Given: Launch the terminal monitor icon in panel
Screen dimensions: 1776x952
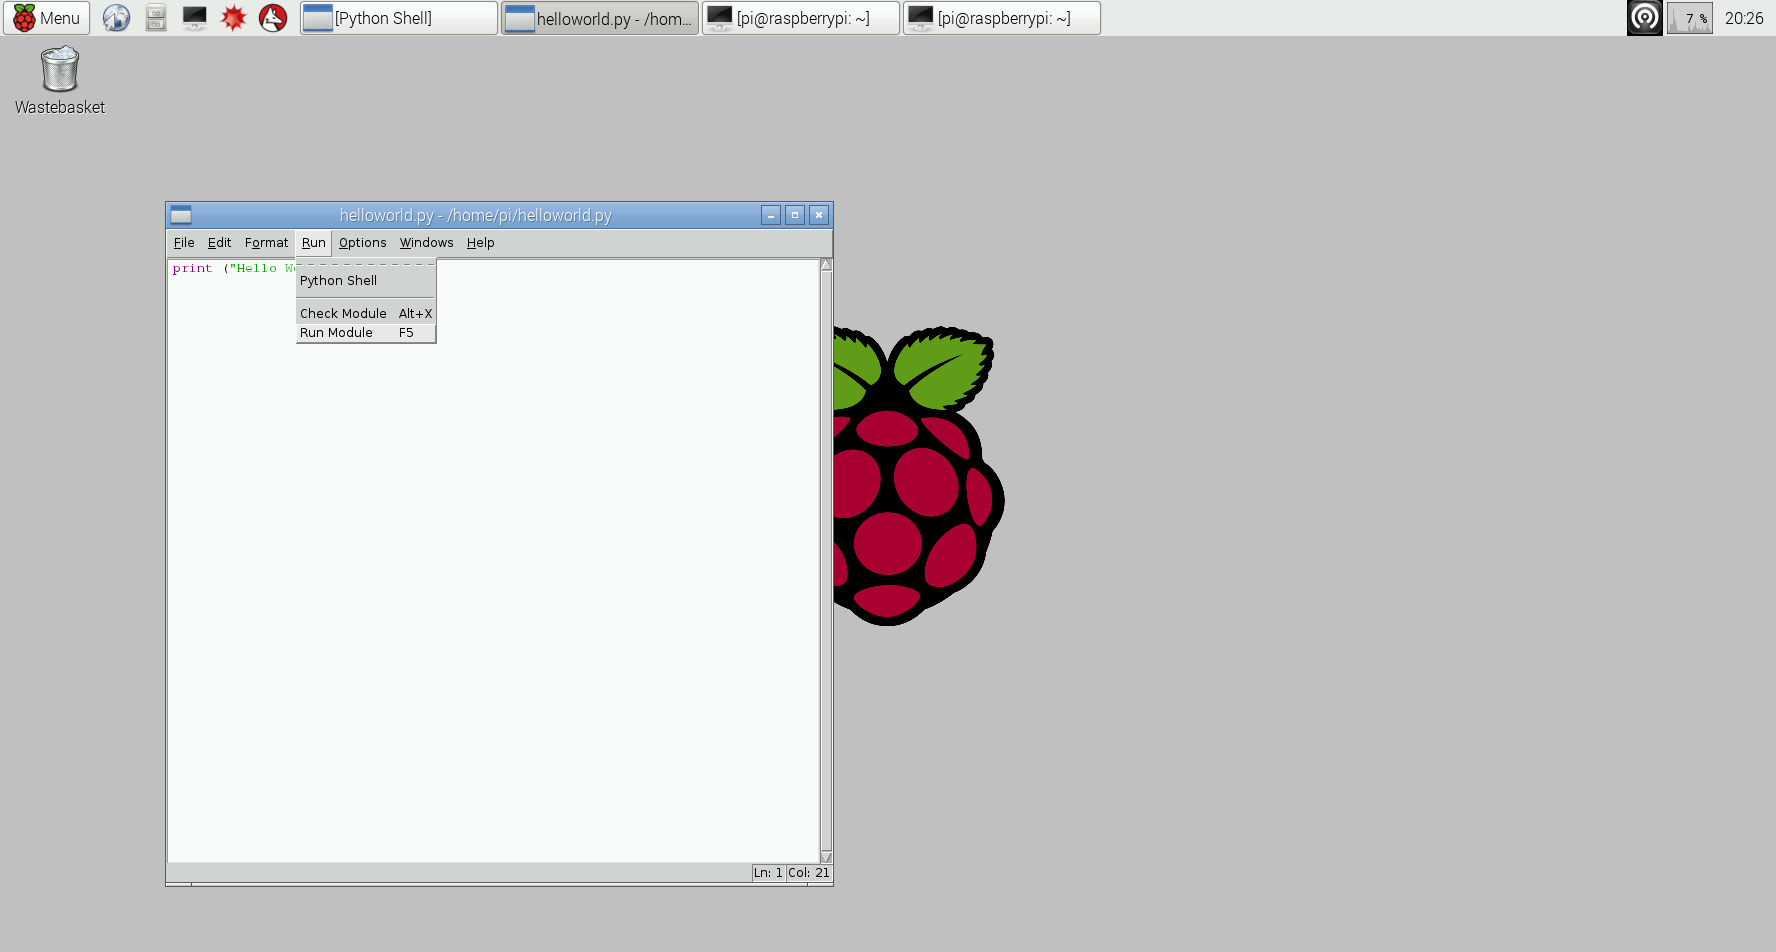Looking at the screenshot, I should click(x=194, y=18).
